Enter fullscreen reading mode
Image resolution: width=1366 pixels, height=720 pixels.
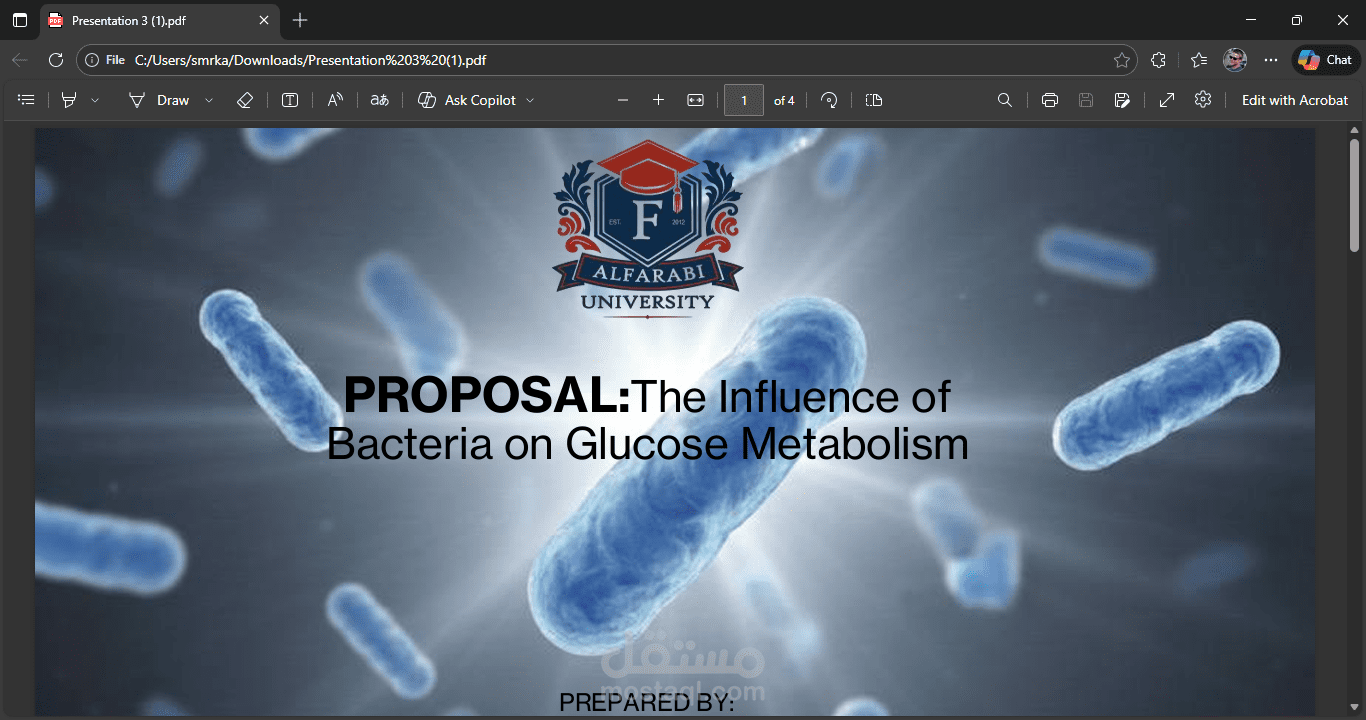(1166, 99)
